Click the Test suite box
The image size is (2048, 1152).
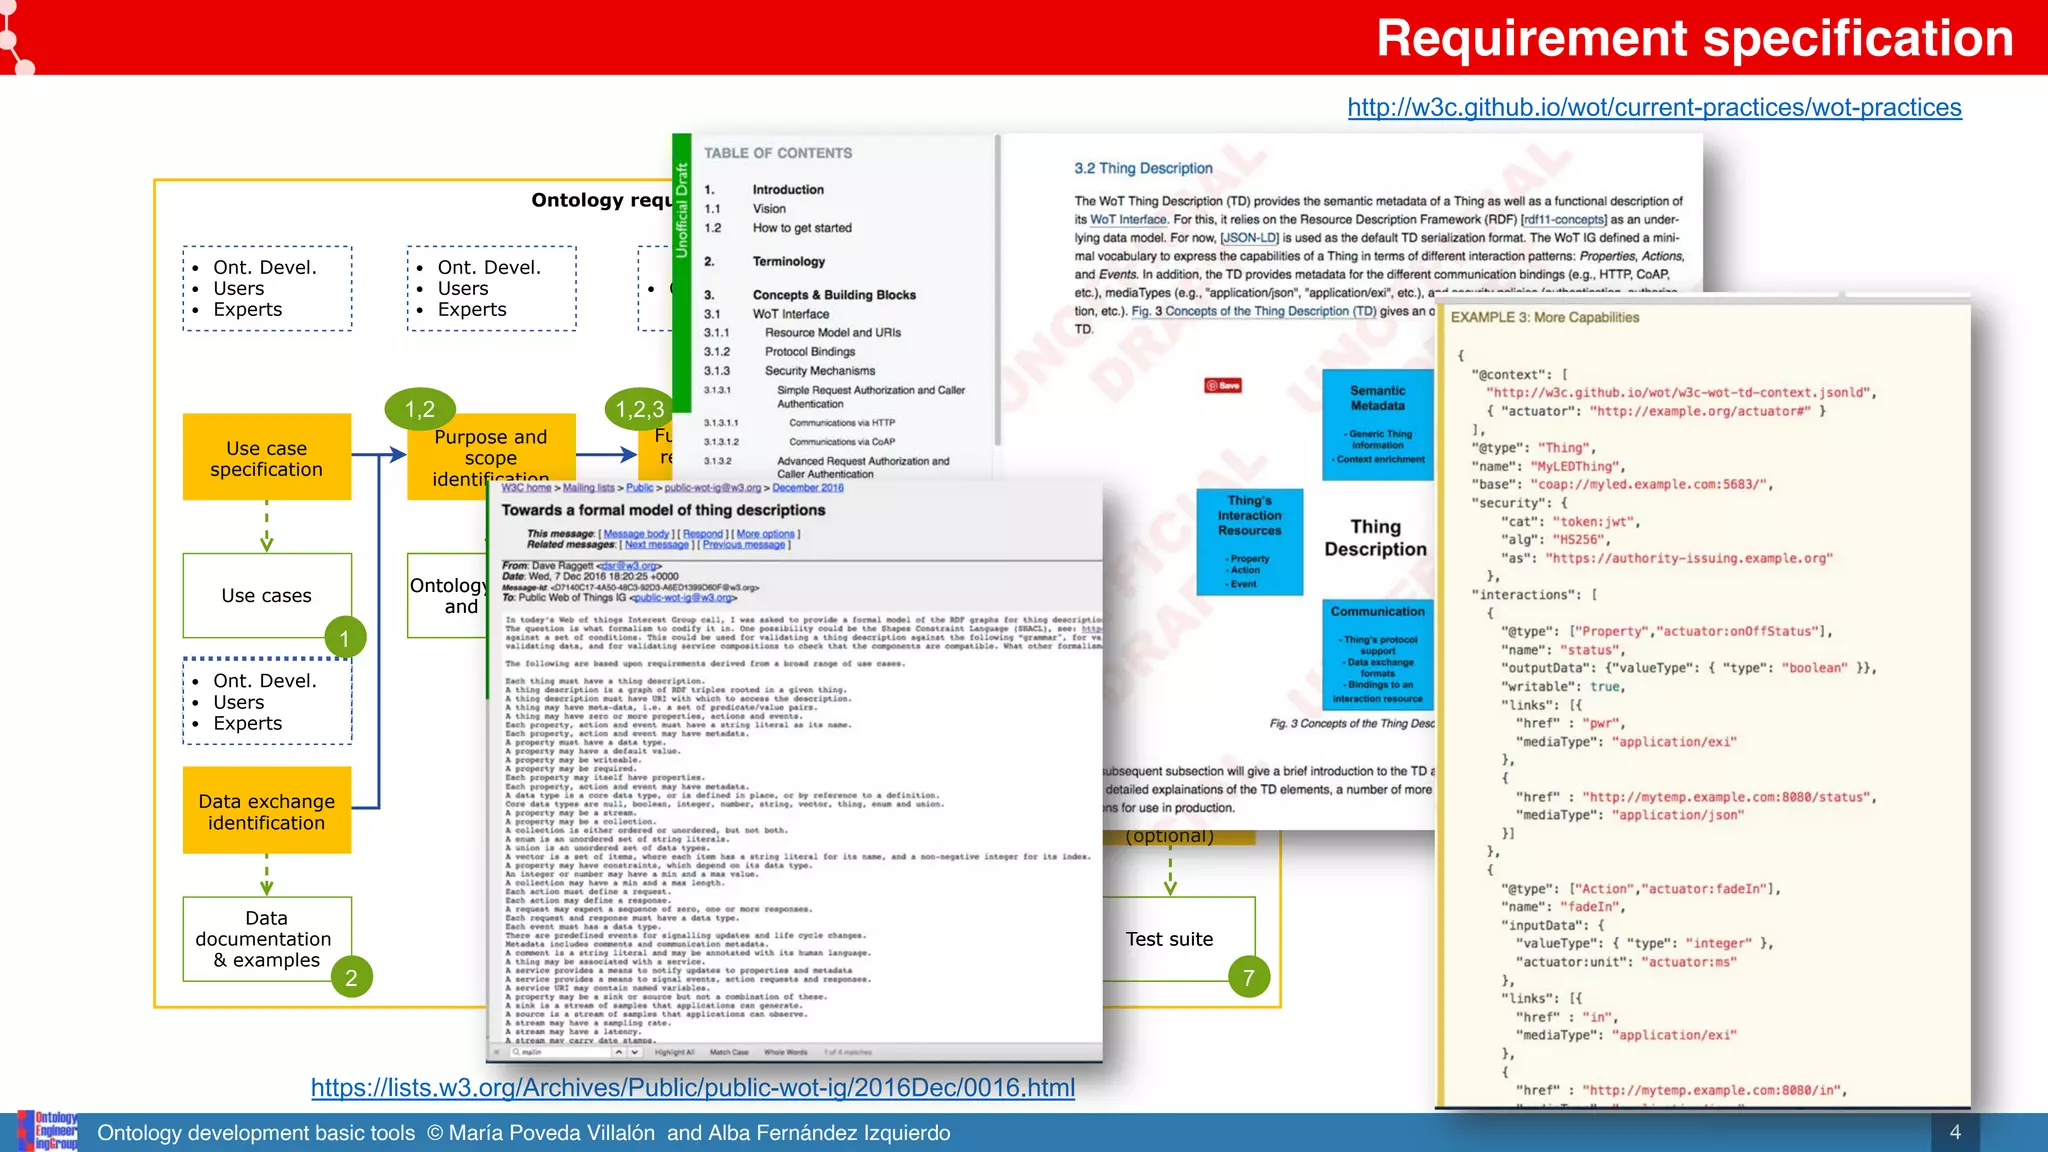[x=1179, y=939]
